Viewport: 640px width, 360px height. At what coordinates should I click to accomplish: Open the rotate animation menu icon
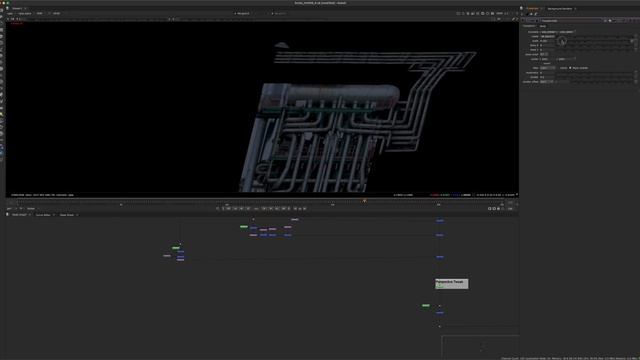(636, 36)
